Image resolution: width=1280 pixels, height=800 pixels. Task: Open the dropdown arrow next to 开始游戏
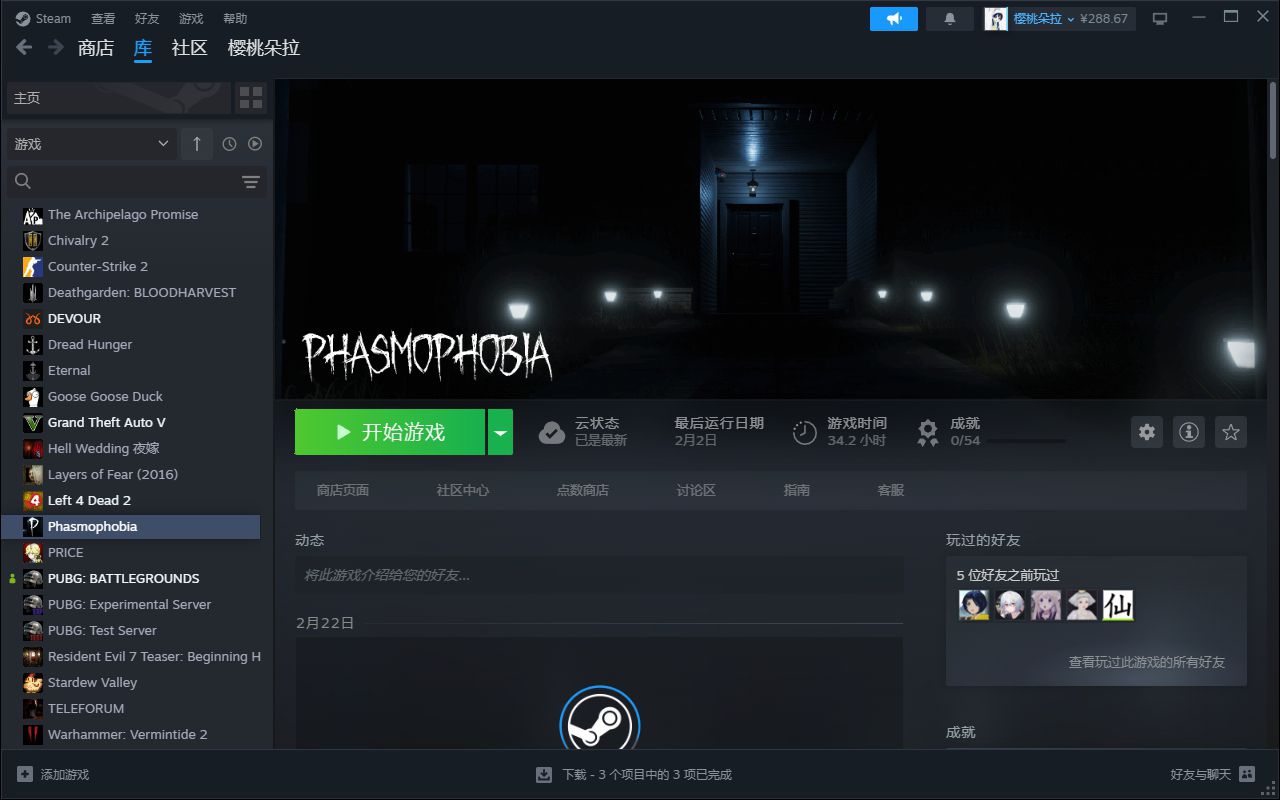[500, 432]
